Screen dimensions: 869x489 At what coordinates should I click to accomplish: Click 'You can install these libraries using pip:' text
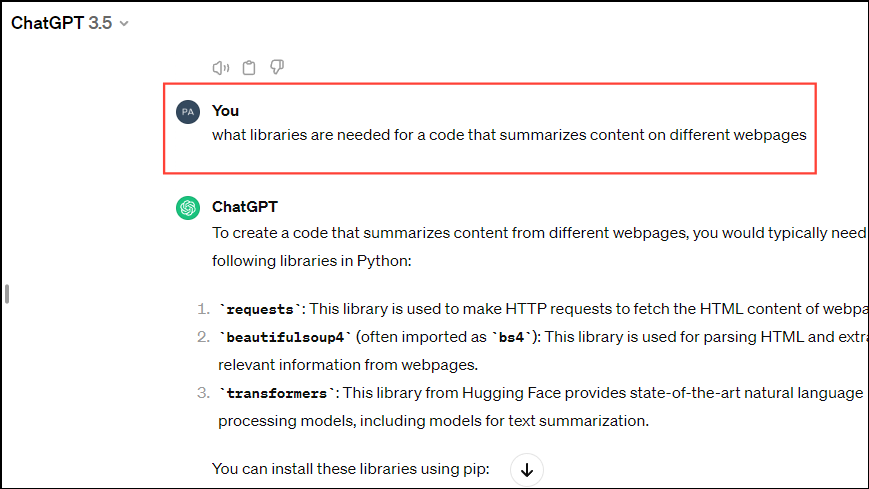pyautogui.click(x=350, y=469)
